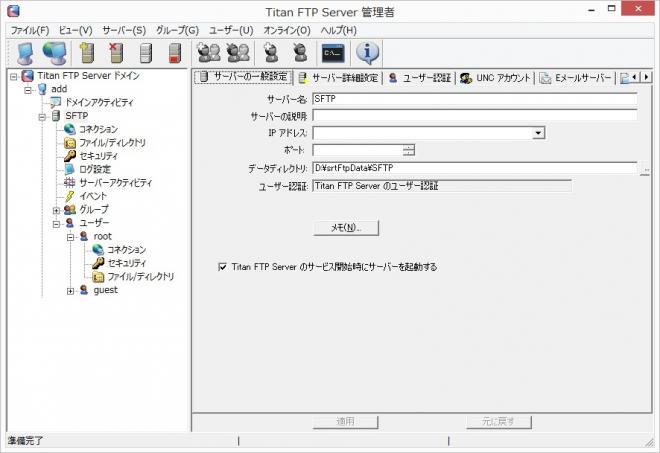Select the add domain node in tree
This screenshot has height=453, width=660.
pos(59,89)
